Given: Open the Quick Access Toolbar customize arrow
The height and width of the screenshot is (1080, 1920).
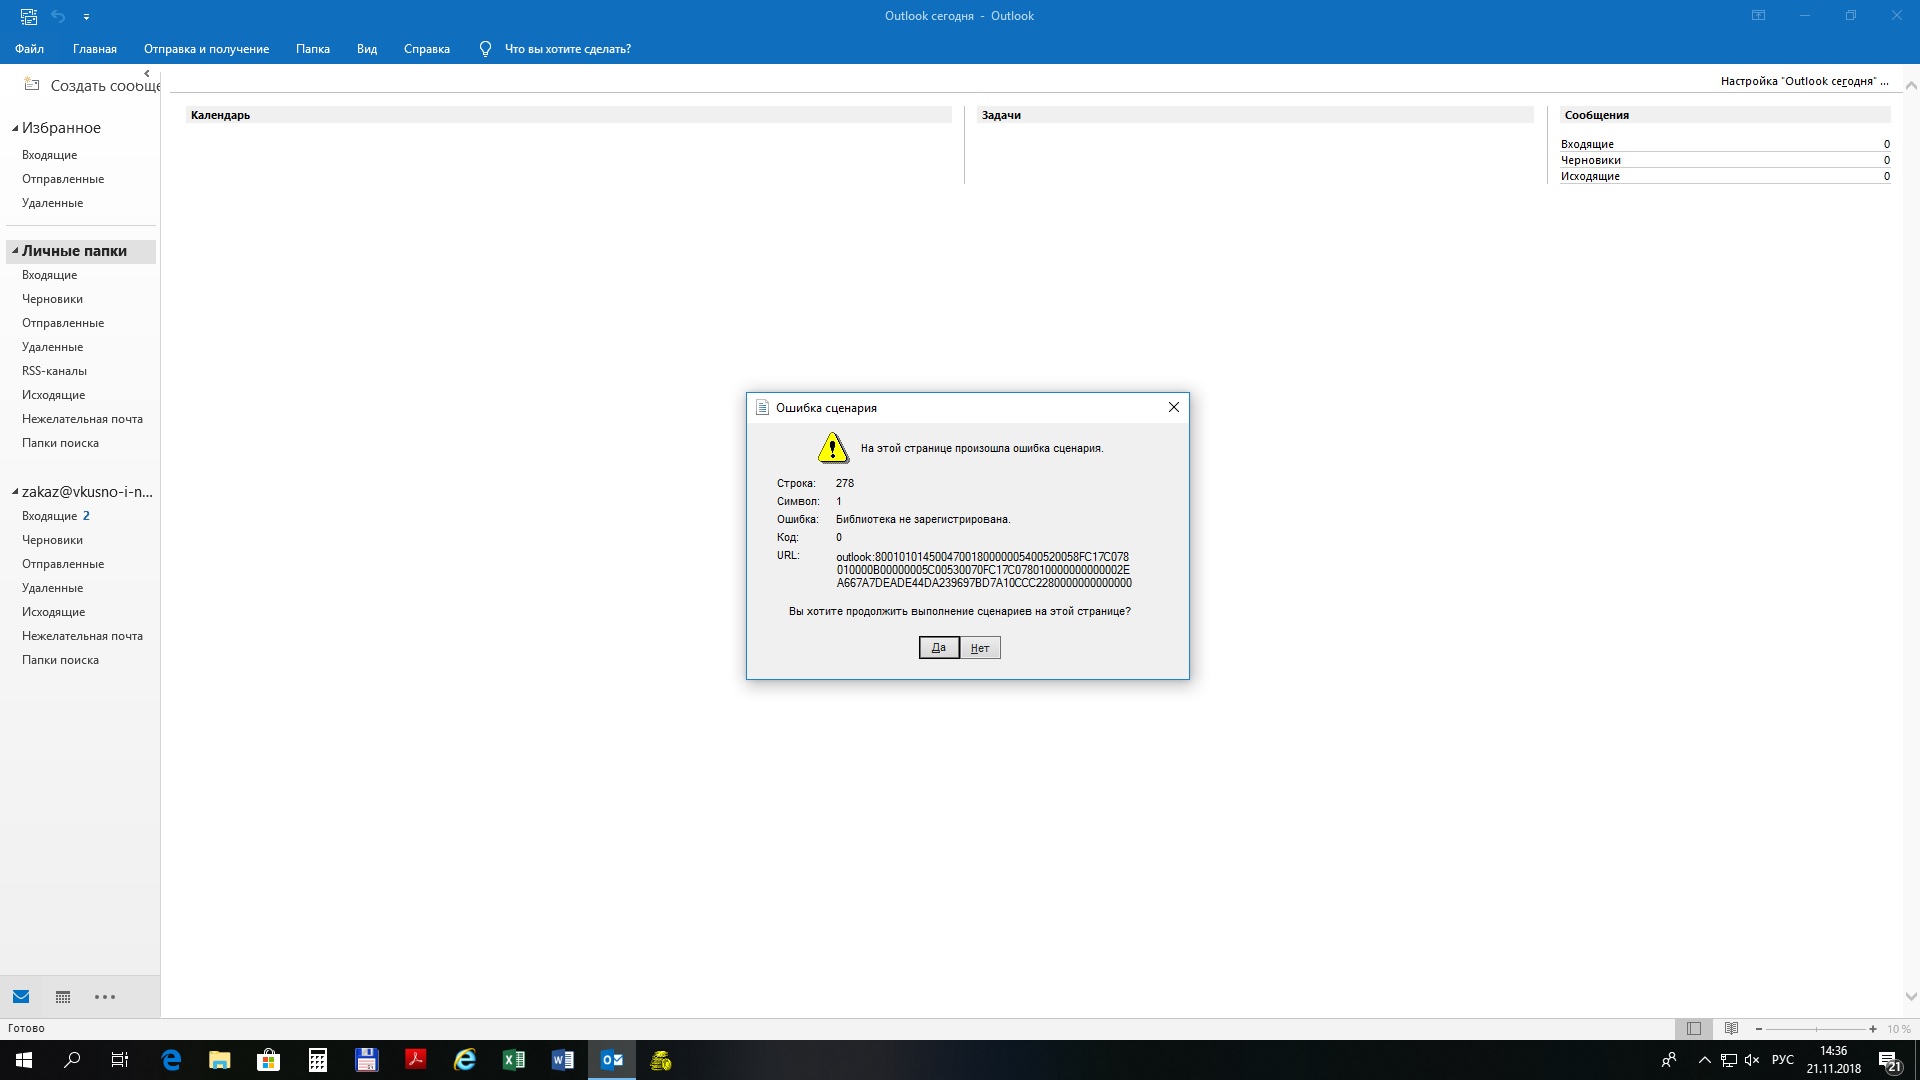Looking at the screenshot, I should pyautogui.click(x=86, y=17).
